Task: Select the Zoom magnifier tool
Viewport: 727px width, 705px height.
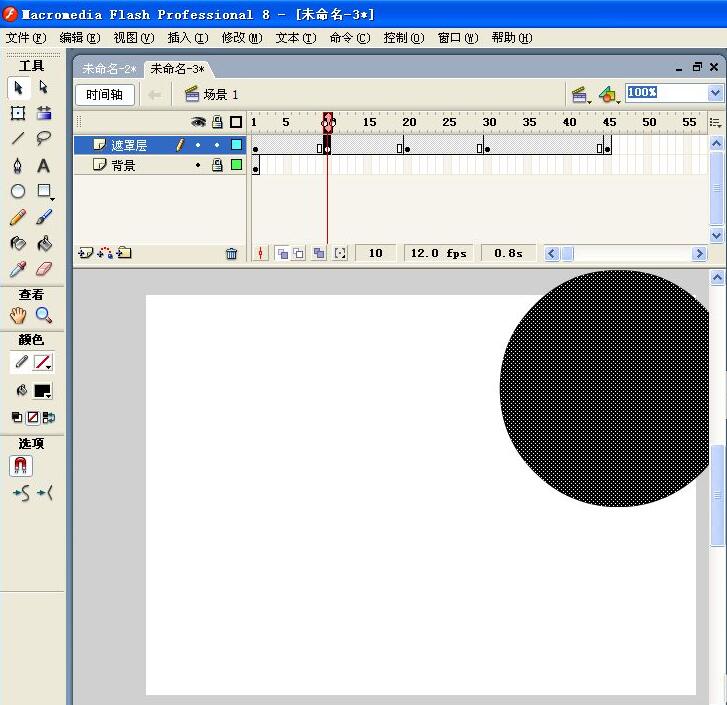Action: (44, 316)
